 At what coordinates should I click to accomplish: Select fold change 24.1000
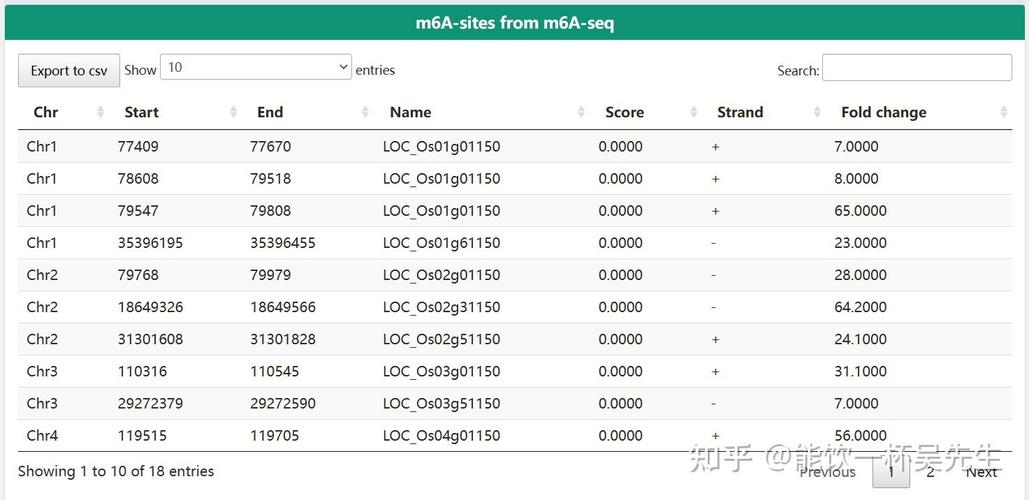pyautogui.click(x=860, y=339)
